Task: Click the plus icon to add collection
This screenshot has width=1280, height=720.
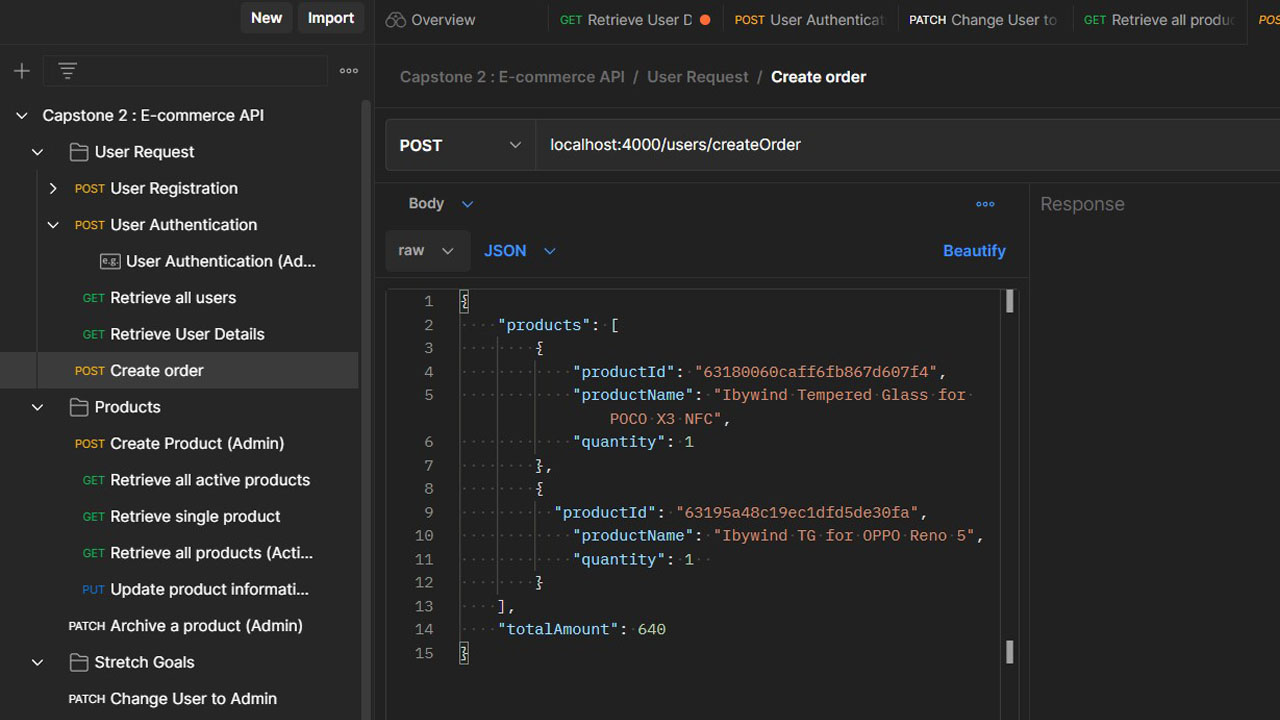Action: [x=22, y=71]
